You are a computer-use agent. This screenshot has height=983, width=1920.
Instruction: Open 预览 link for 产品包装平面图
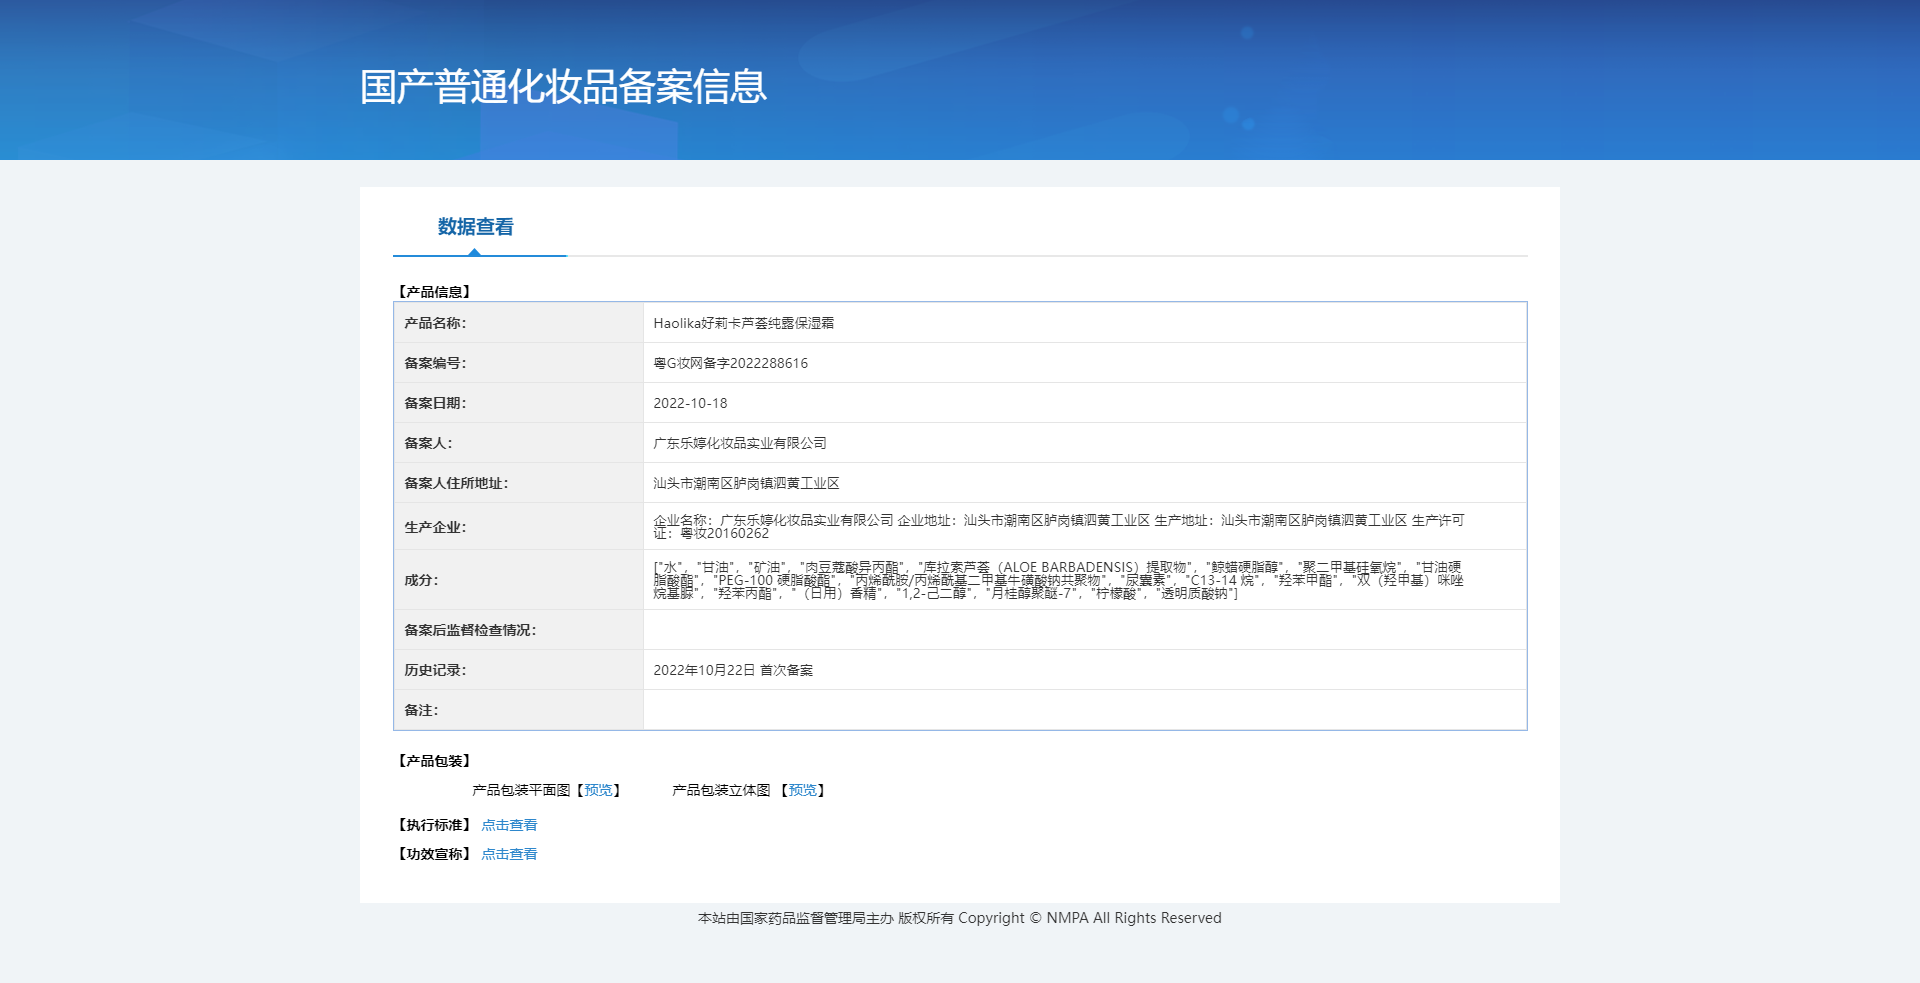point(598,790)
